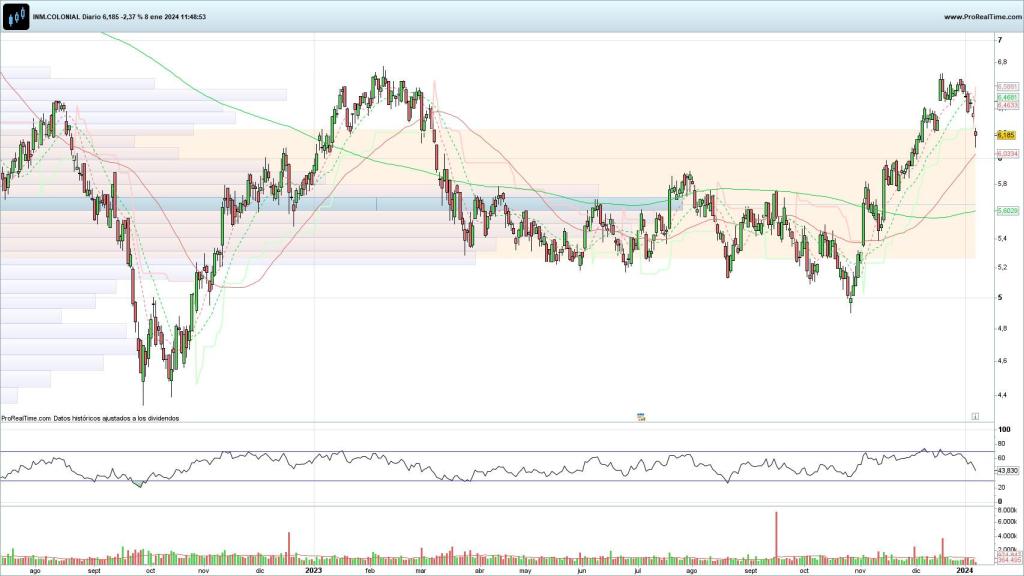The image size is (1024, 576).
Task: Click the RSI axis level 100
Action: coord(1003,429)
